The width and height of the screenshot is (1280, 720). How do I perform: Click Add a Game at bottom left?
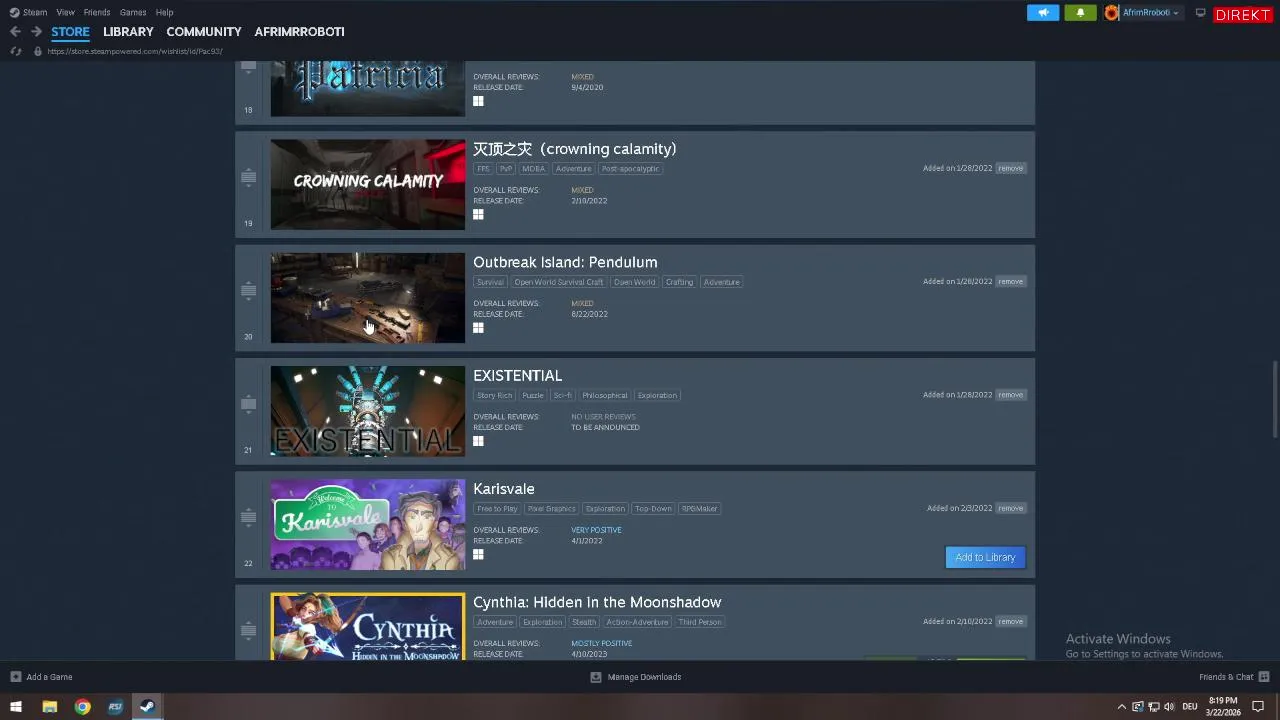click(x=41, y=677)
